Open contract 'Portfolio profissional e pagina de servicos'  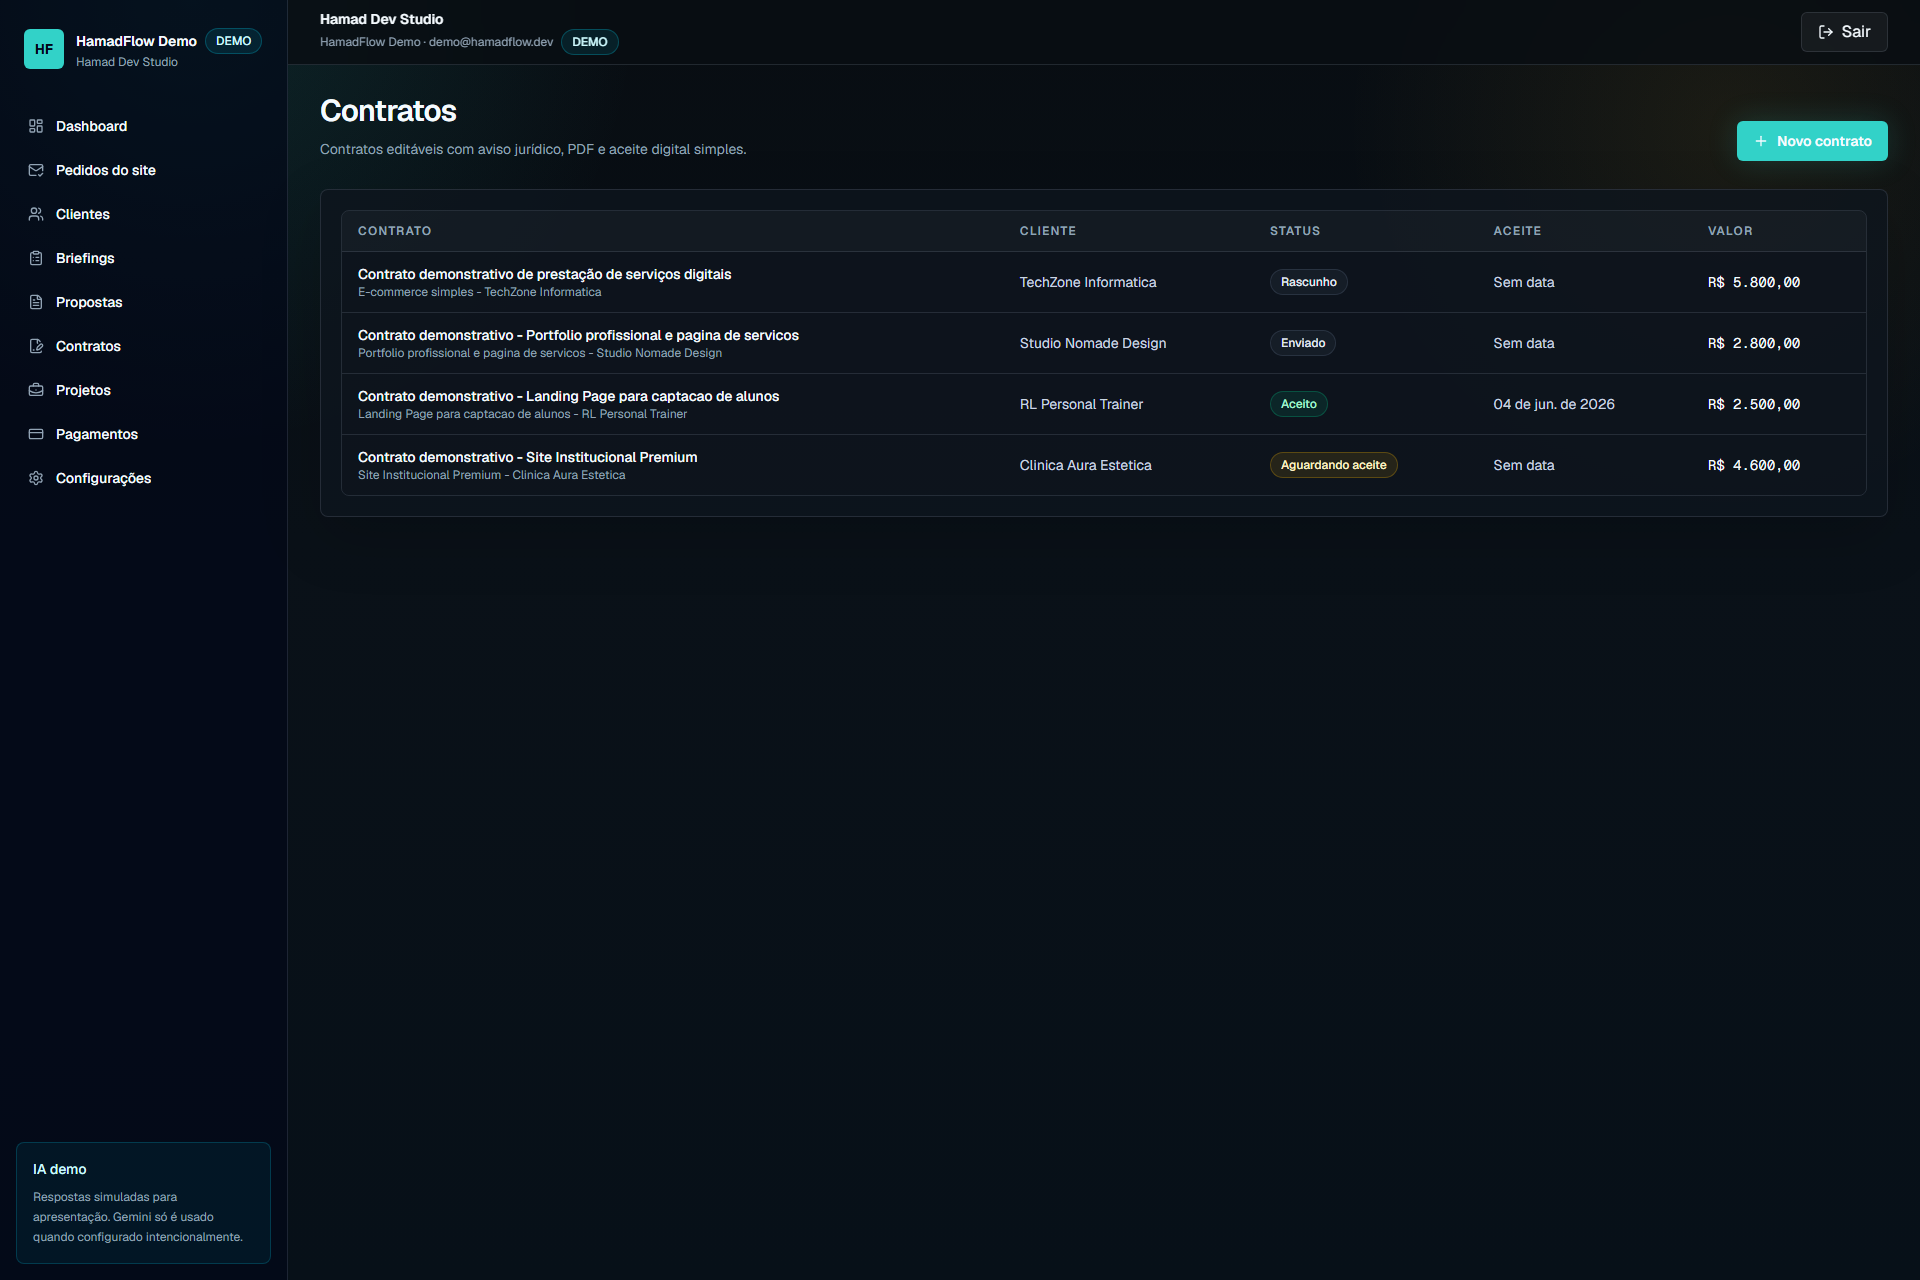[578, 335]
